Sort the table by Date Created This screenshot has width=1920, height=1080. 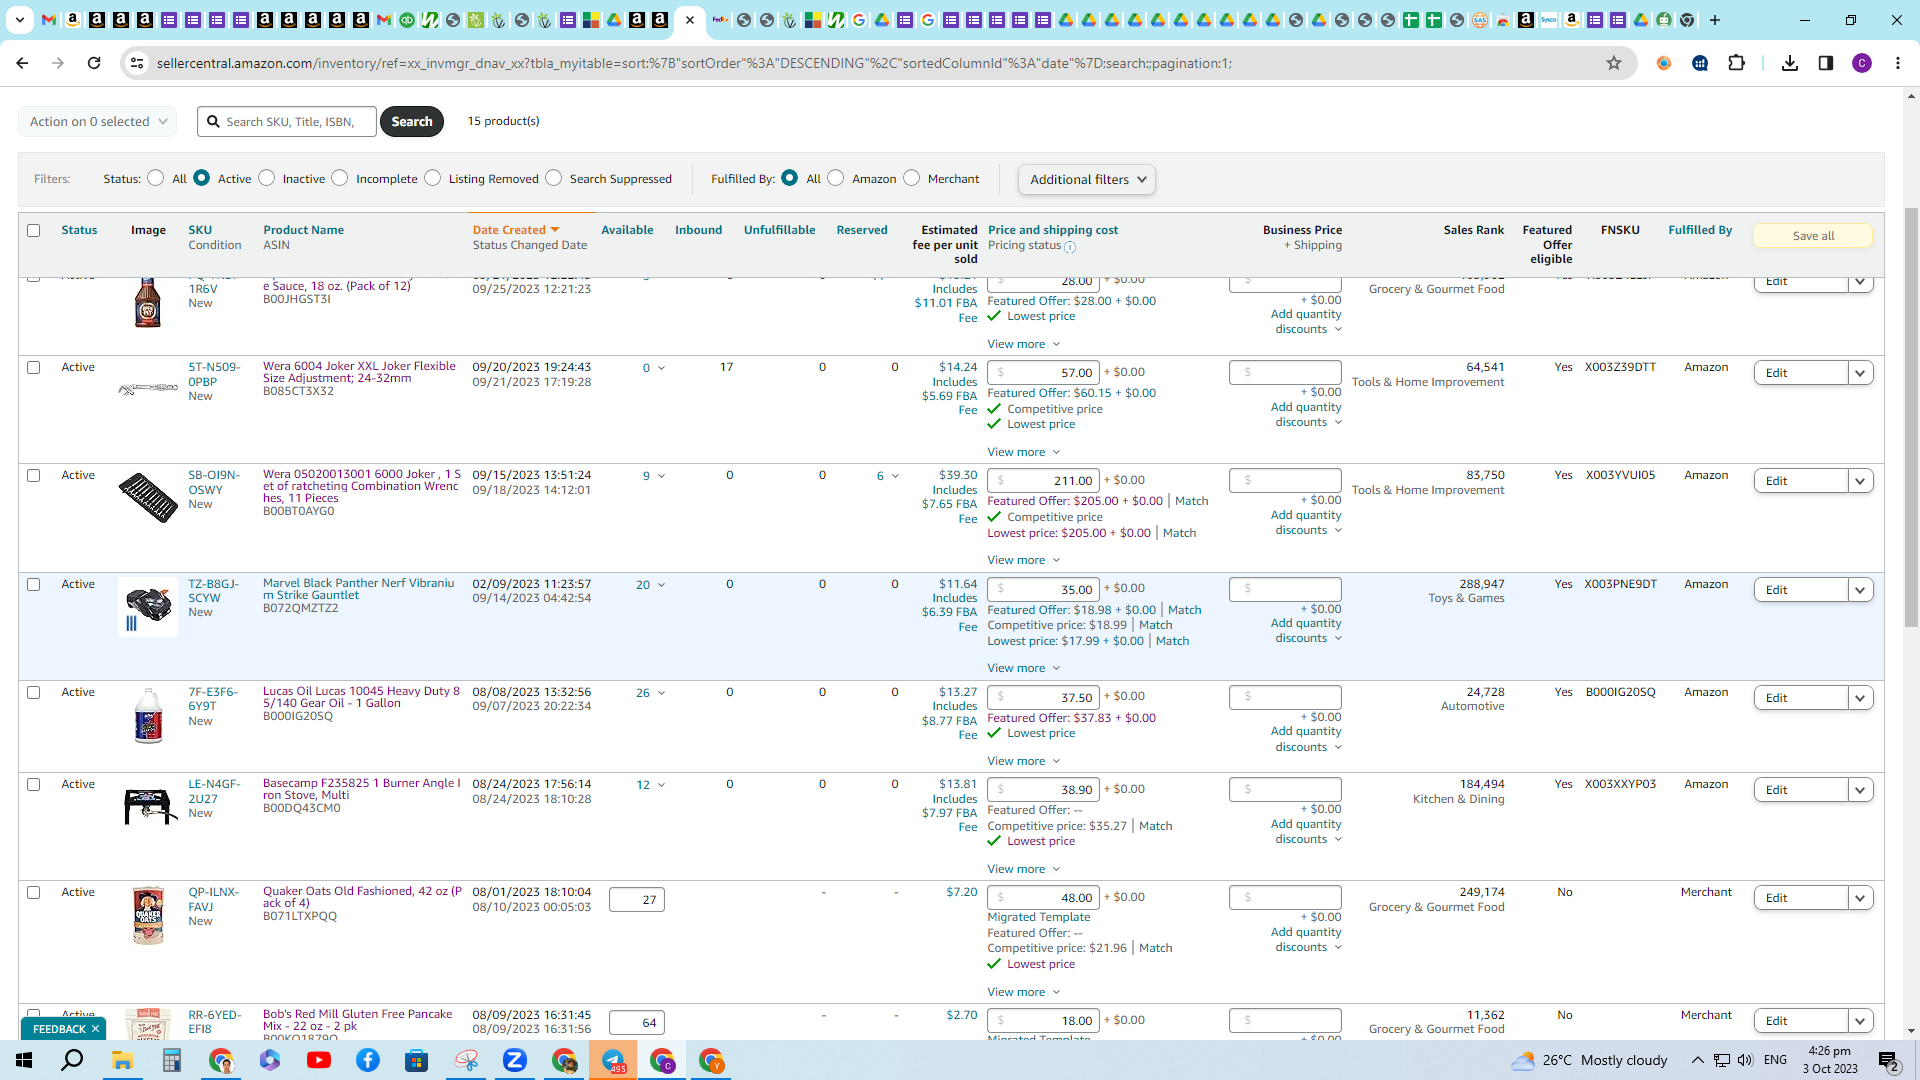pos(516,230)
